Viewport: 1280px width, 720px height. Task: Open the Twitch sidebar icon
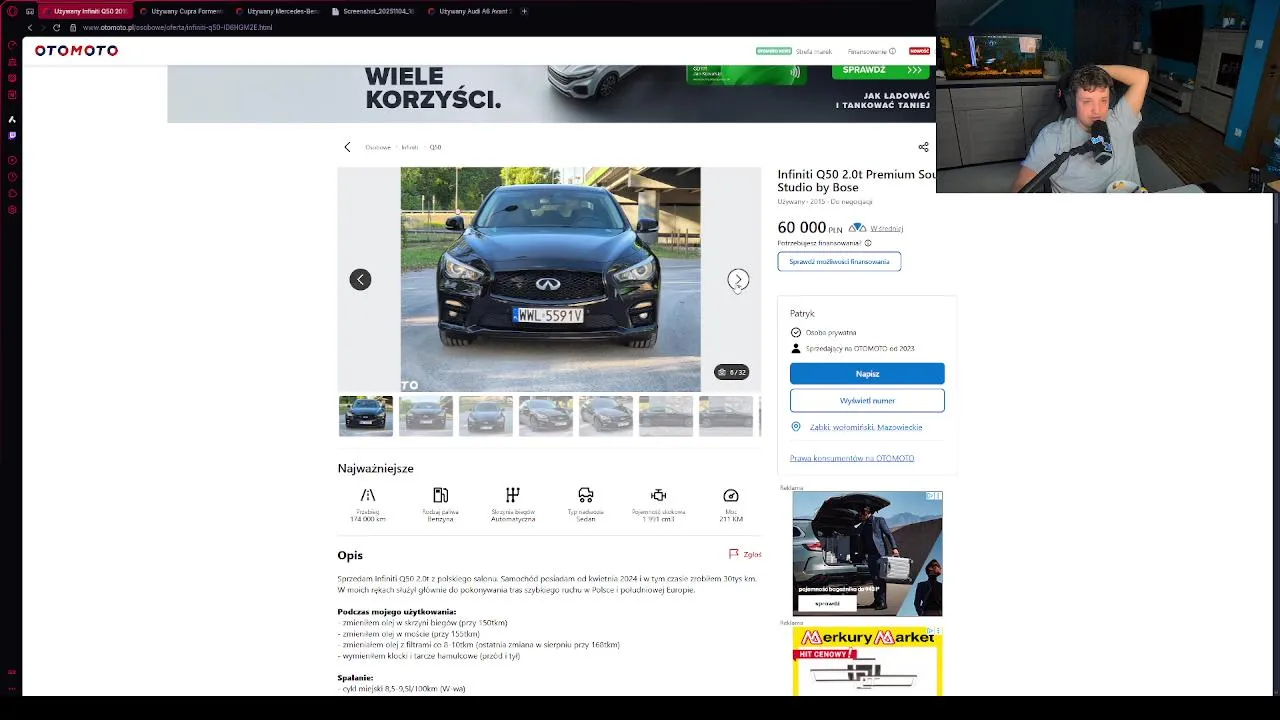click(12, 134)
